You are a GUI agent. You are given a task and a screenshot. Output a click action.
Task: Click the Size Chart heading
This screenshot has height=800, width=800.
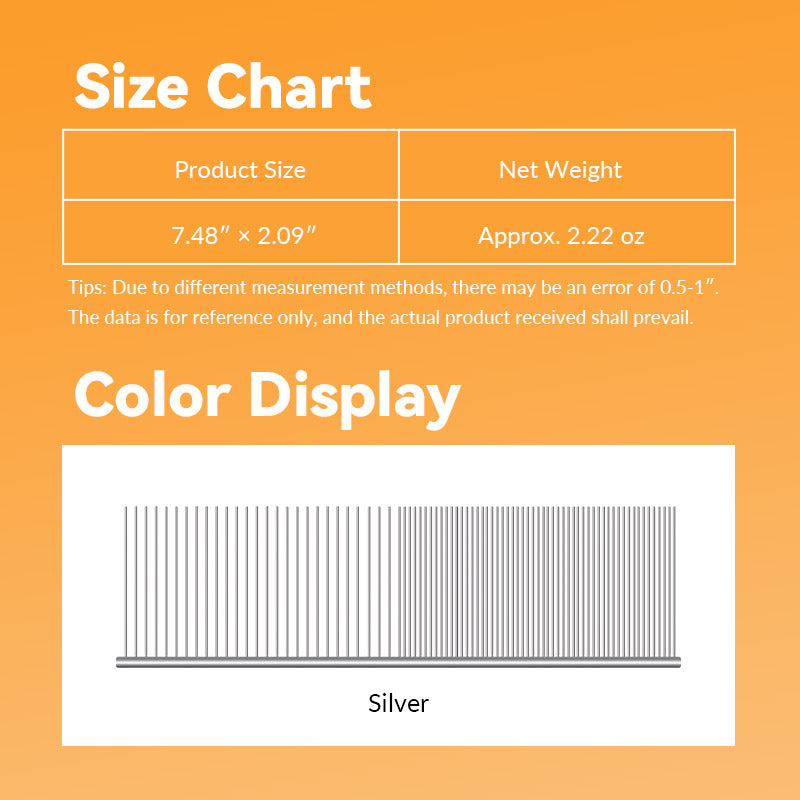tap(223, 86)
